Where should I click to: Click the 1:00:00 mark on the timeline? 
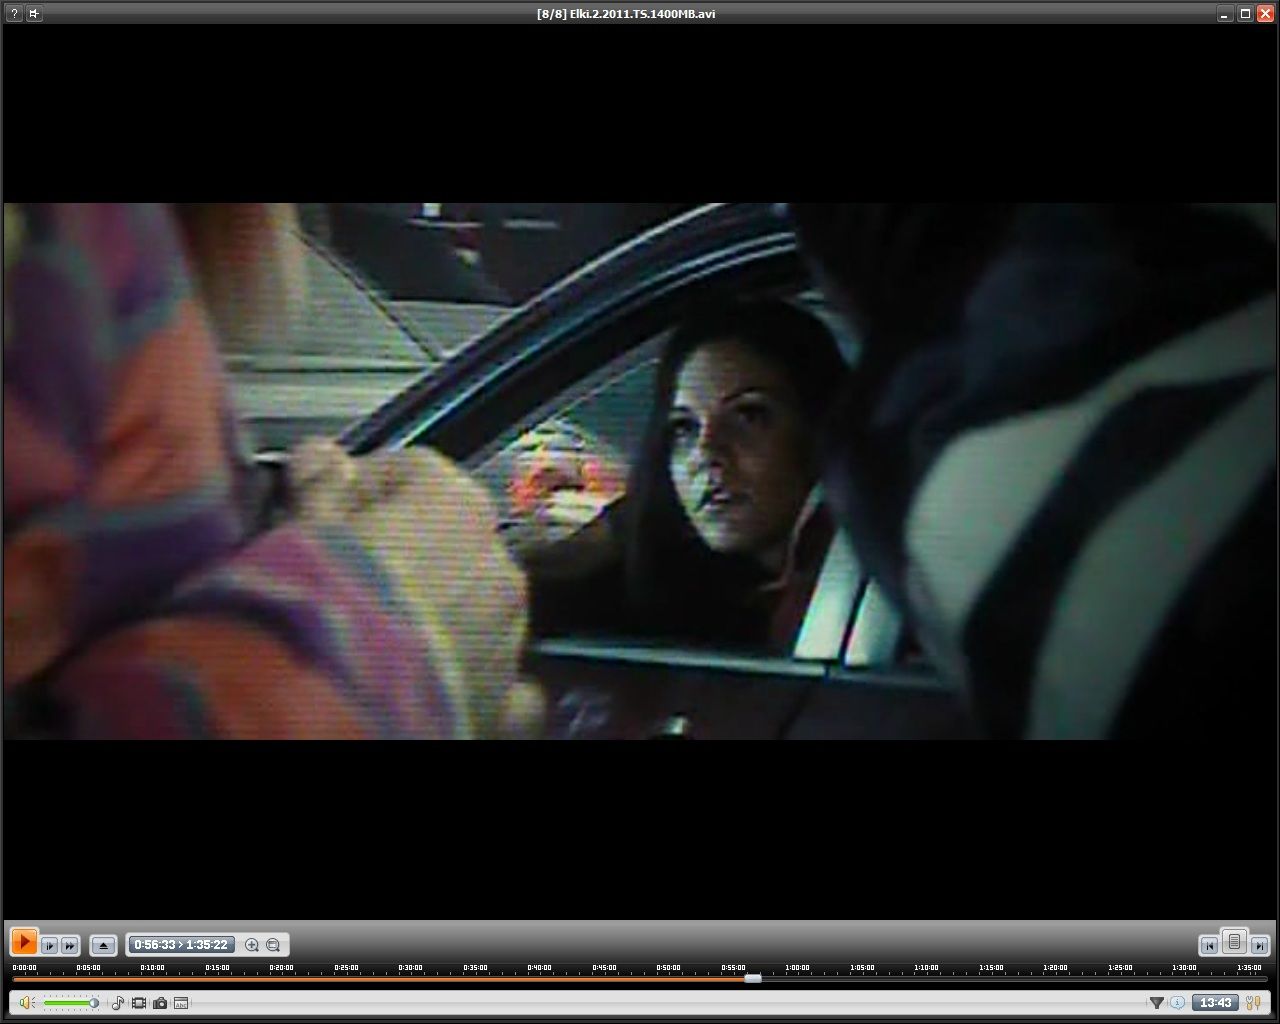coord(797,977)
